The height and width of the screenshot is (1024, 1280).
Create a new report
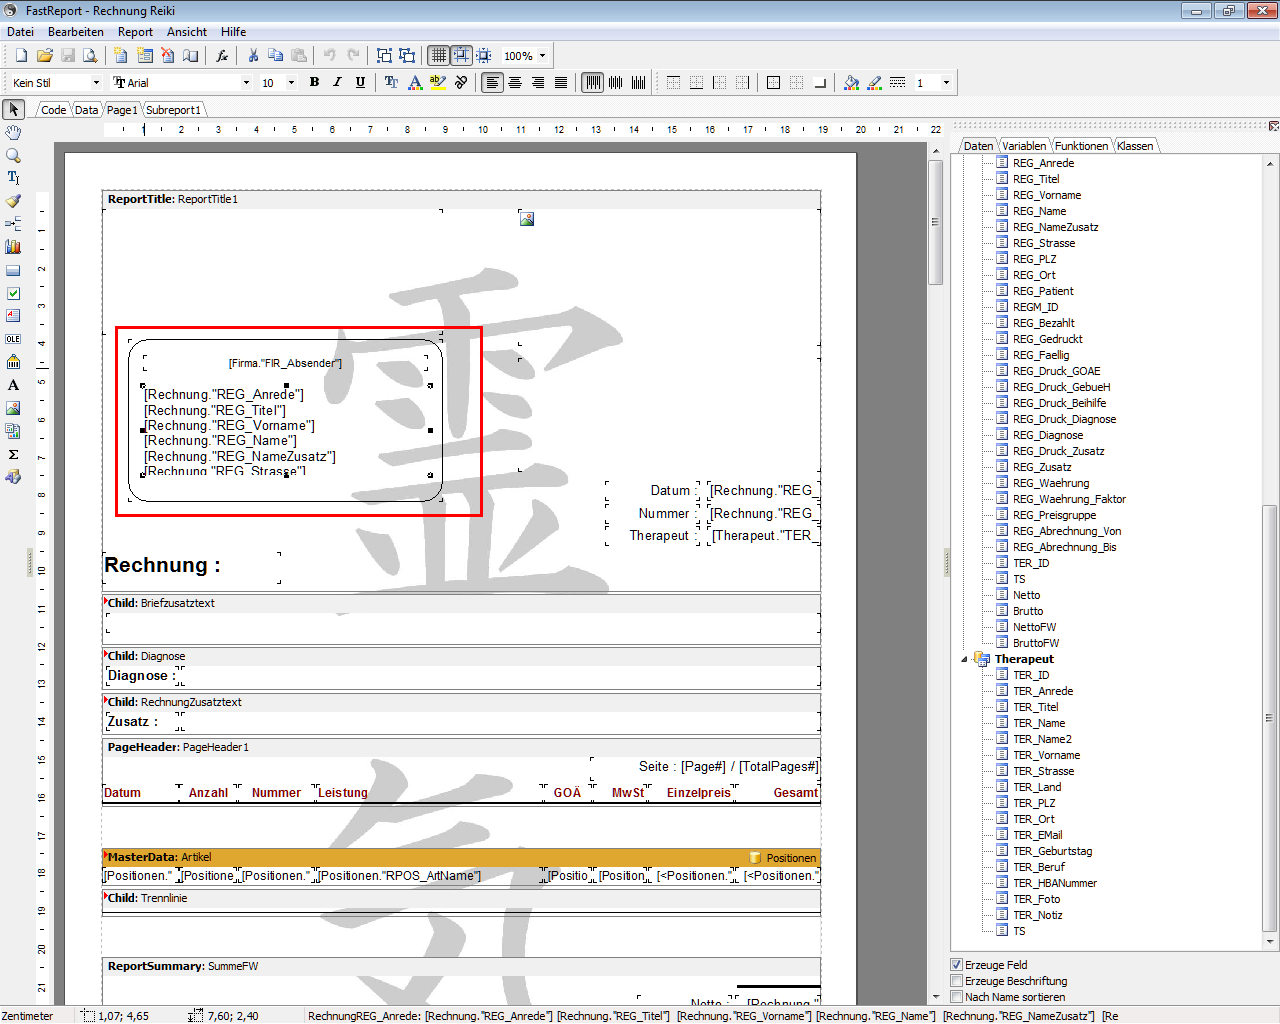coord(21,56)
